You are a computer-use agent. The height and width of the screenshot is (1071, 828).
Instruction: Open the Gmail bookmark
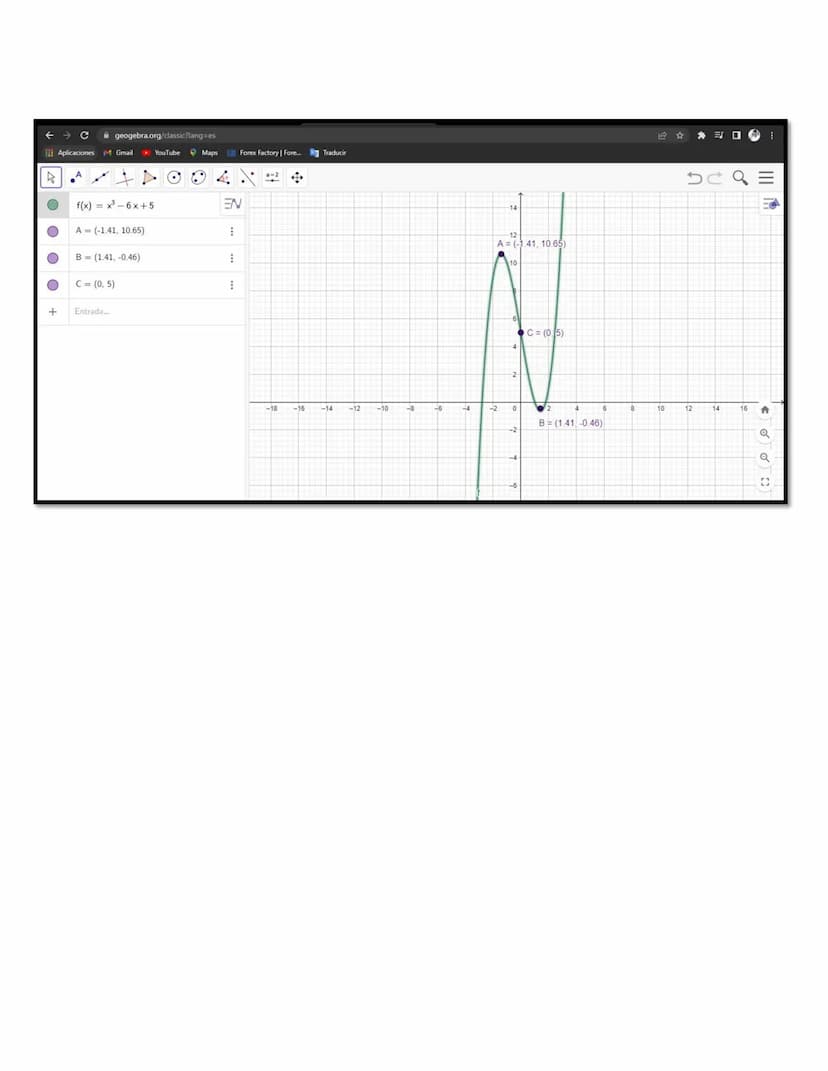tap(118, 152)
